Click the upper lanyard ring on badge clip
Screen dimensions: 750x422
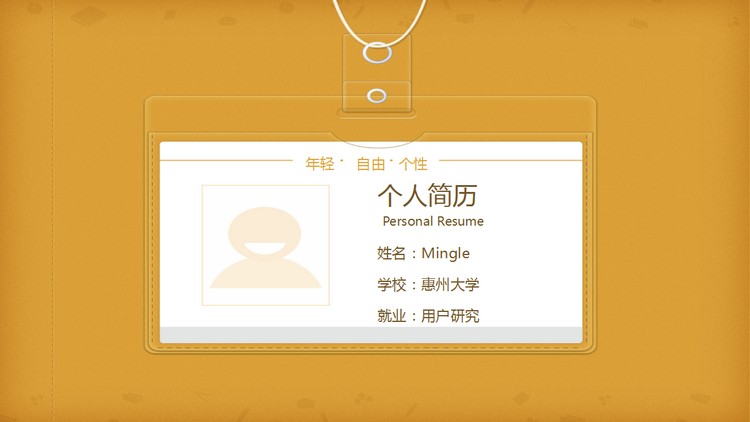tap(377, 53)
